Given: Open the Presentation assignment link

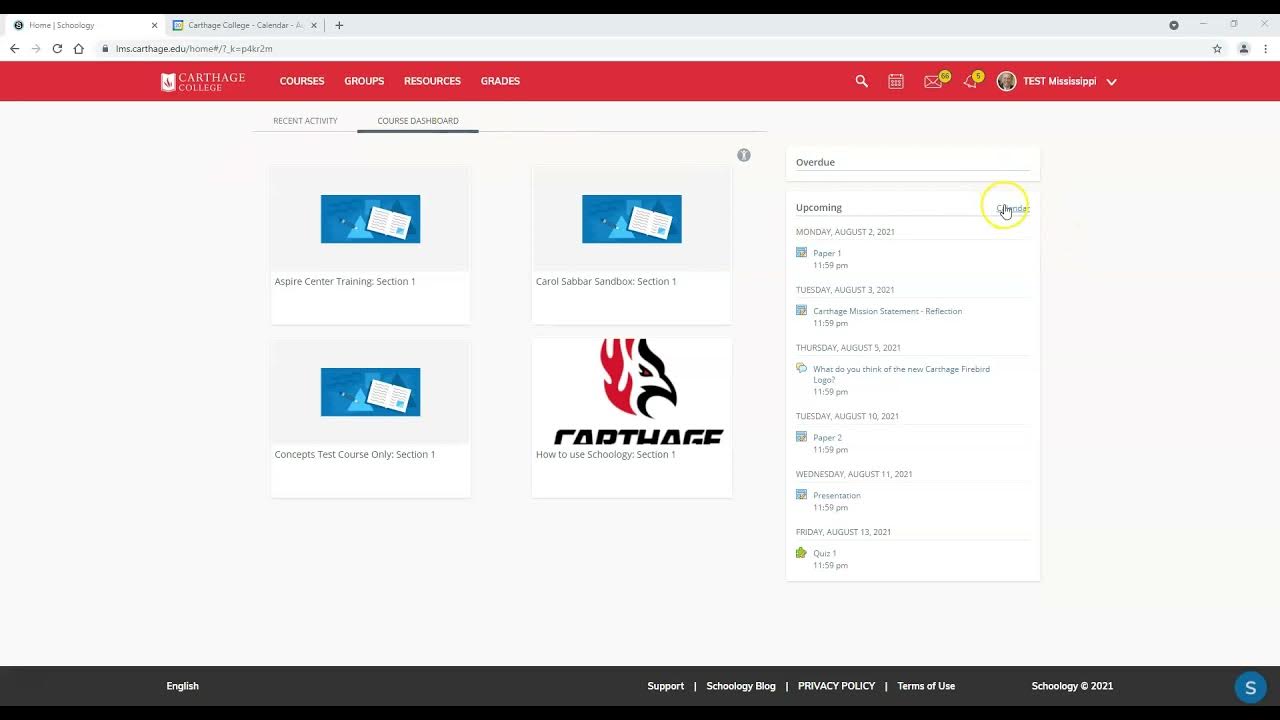Looking at the screenshot, I should 836,495.
